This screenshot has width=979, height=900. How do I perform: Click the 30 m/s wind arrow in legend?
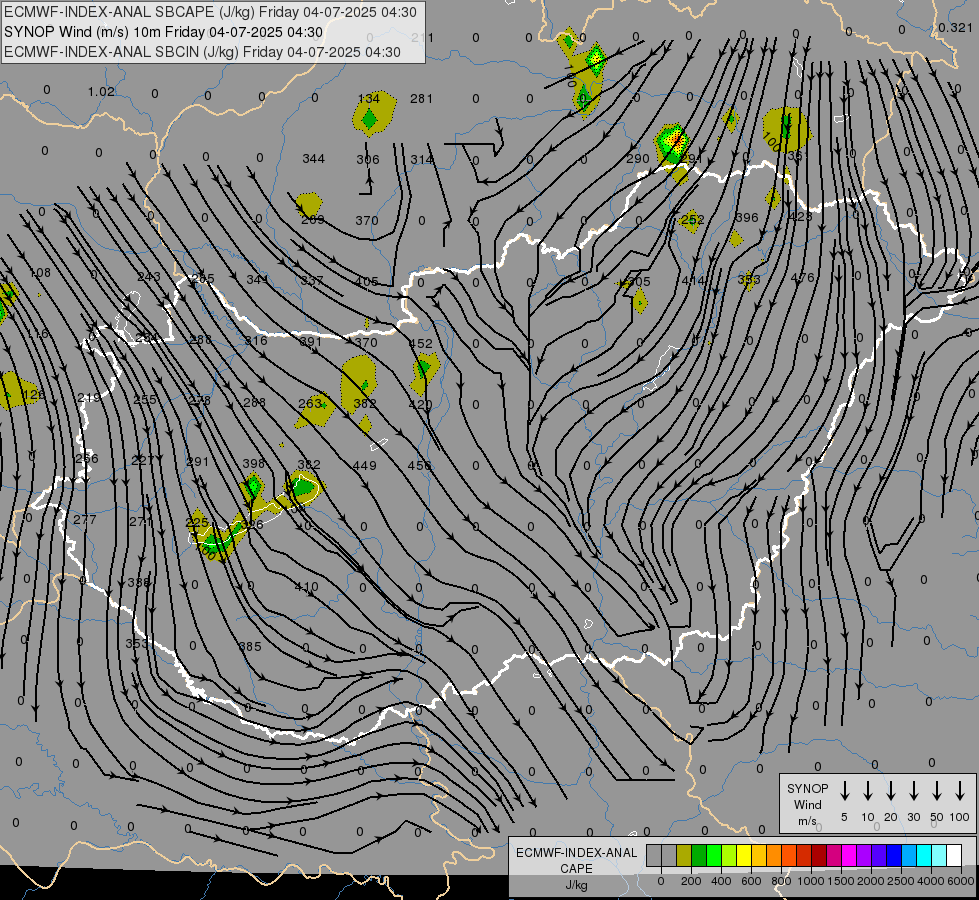point(913,791)
